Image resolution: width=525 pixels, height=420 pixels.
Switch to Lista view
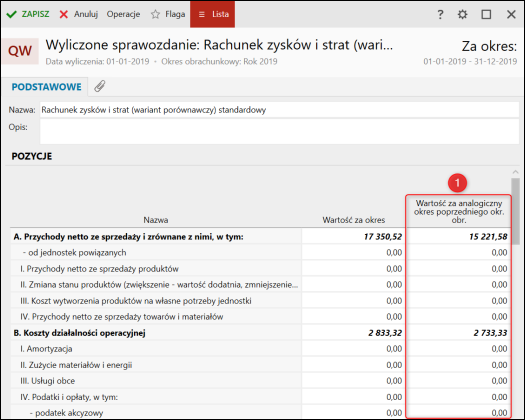[213, 14]
